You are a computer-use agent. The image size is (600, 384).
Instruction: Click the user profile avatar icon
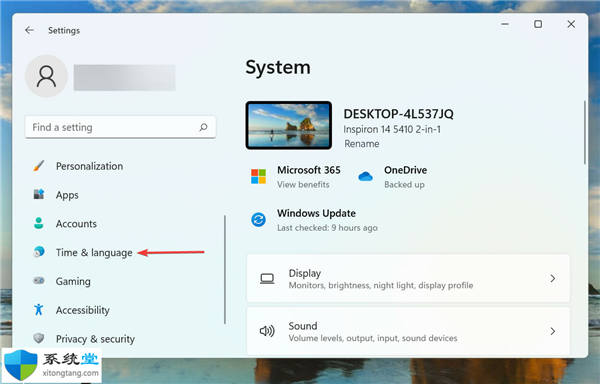[x=46, y=76]
